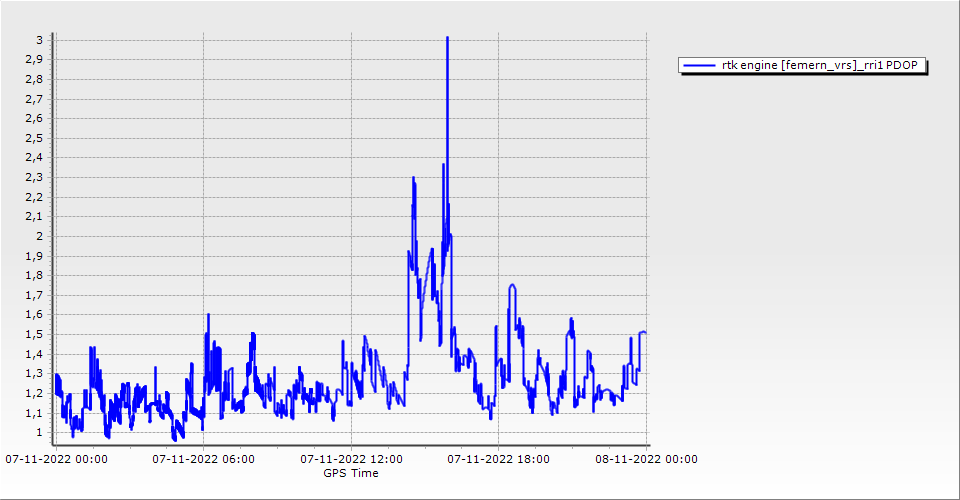Image resolution: width=960 pixels, height=500 pixels.
Task: Click the y-axis value 2 label
Action: (x=39, y=236)
